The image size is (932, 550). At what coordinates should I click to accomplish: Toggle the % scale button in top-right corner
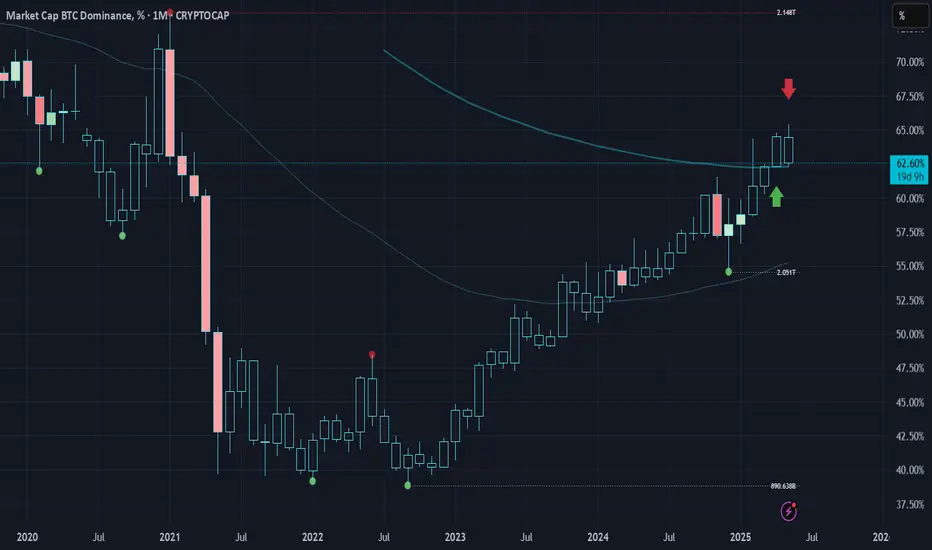click(909, 16)
